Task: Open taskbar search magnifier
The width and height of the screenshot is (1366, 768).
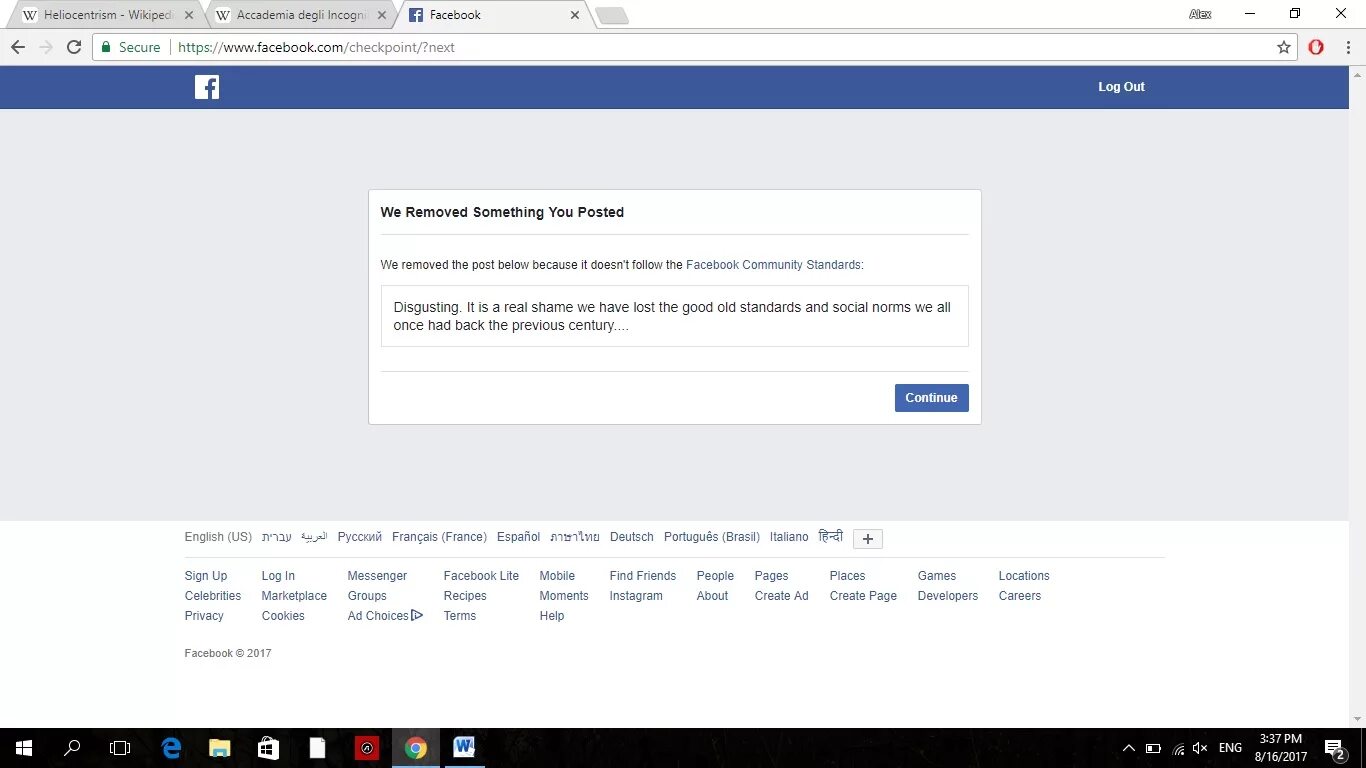Action: pyautogui.click(x=72, y=748)
